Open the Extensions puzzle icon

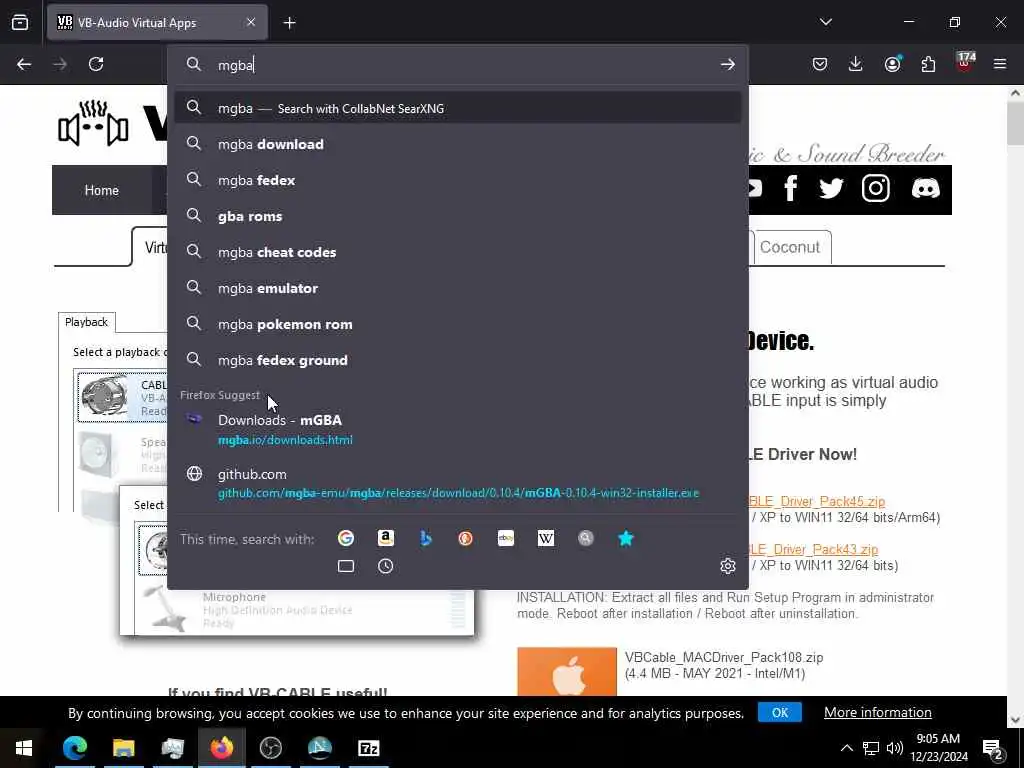tap(928, 64)
